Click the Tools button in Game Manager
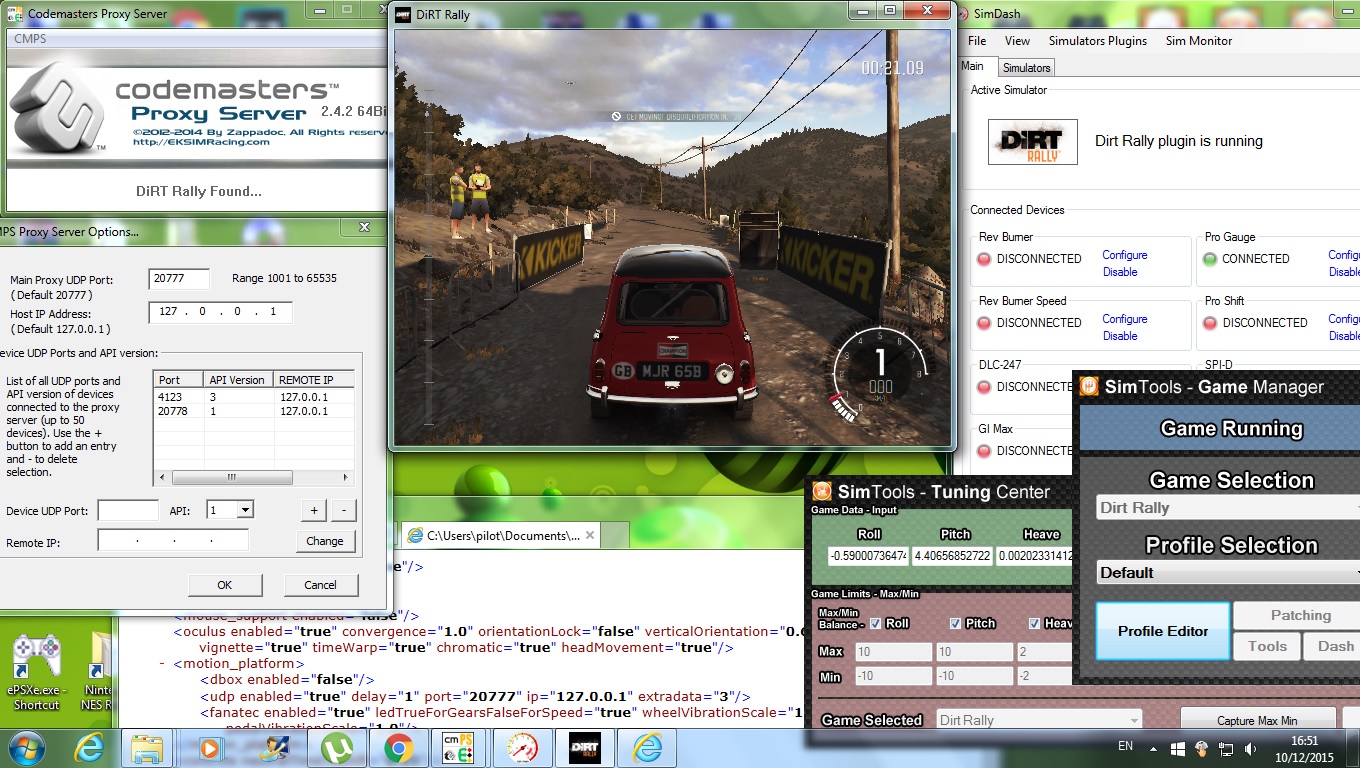Image resolution: width=1360 pixels, height=768 pixels. click(x=1267, y=646)
